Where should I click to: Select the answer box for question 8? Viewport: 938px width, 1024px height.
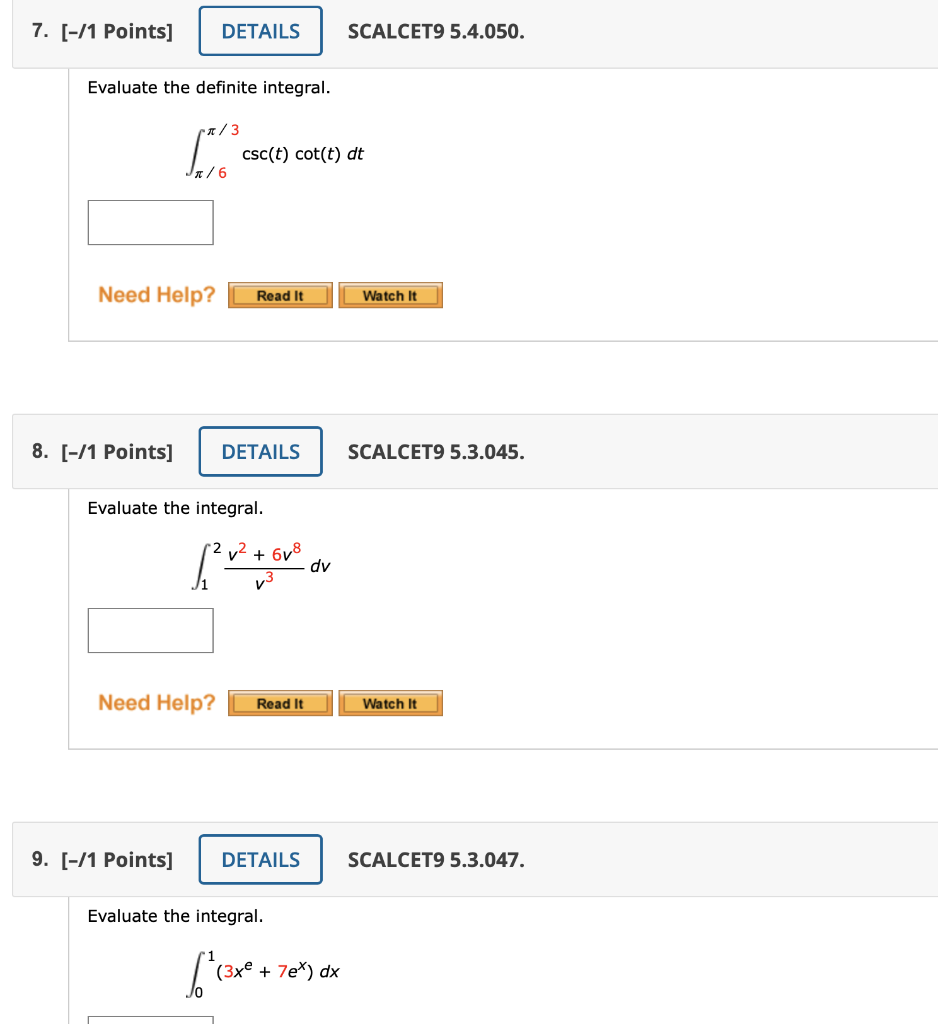150,630
